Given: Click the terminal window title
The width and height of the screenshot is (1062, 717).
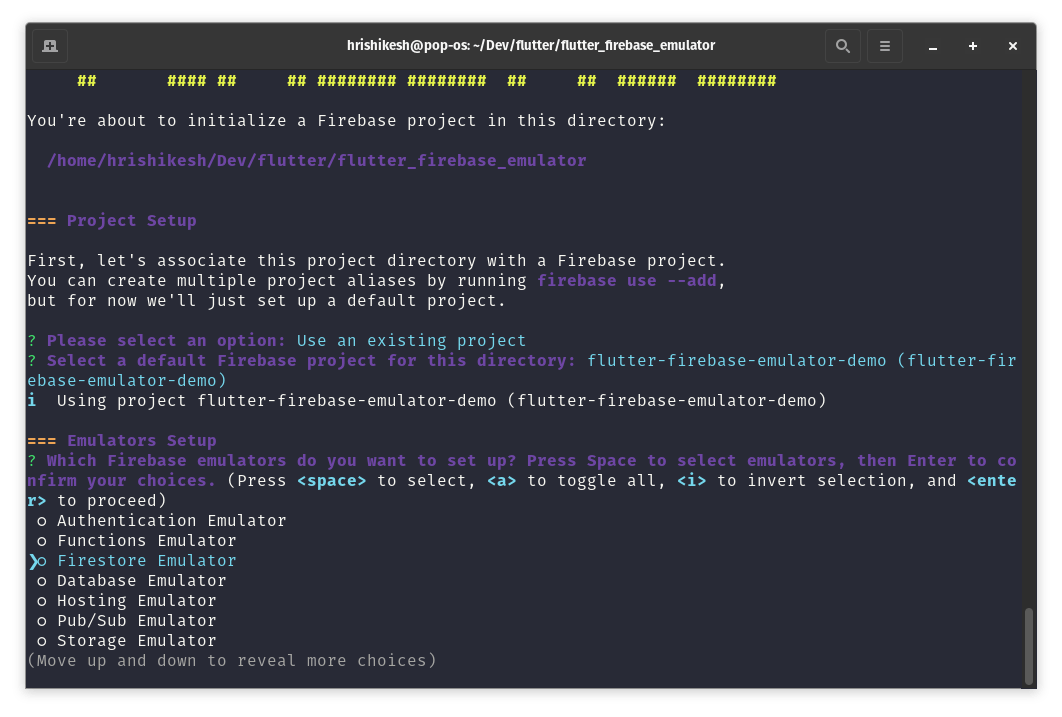Looking at the screenshot, I should point(531,45).
